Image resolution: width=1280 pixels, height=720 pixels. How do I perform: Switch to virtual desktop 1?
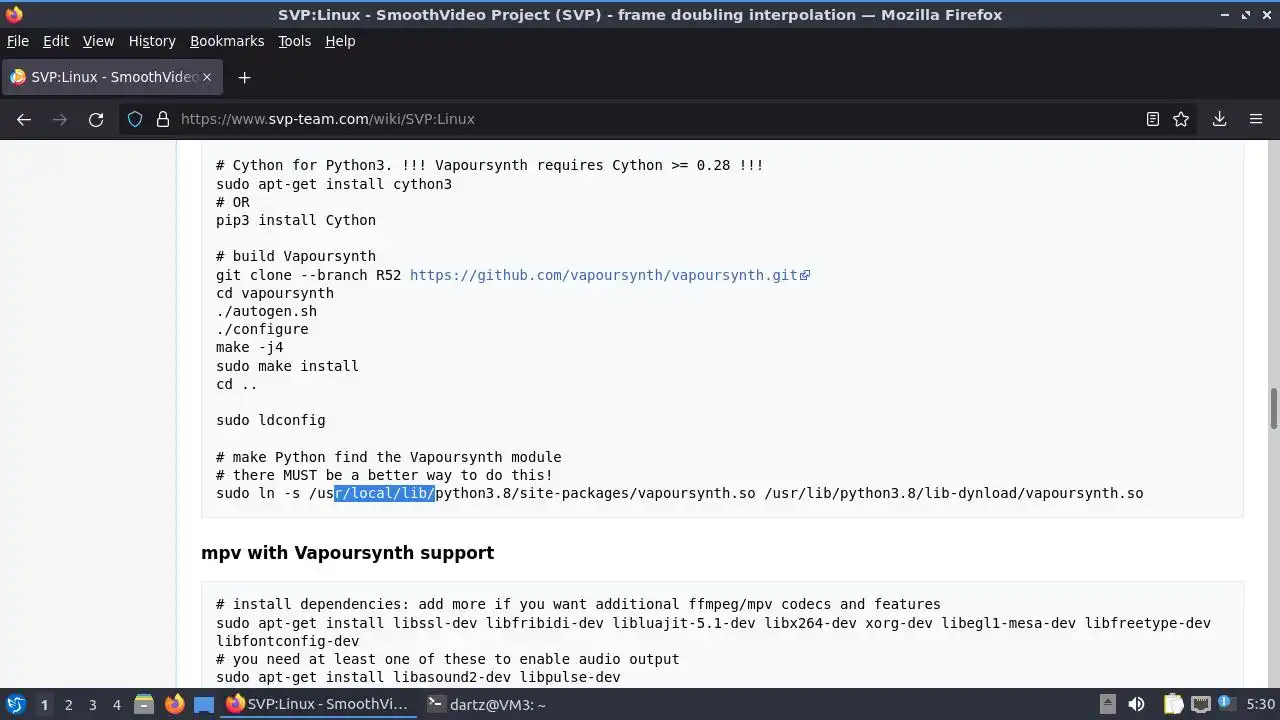click(x=44, y=705)
